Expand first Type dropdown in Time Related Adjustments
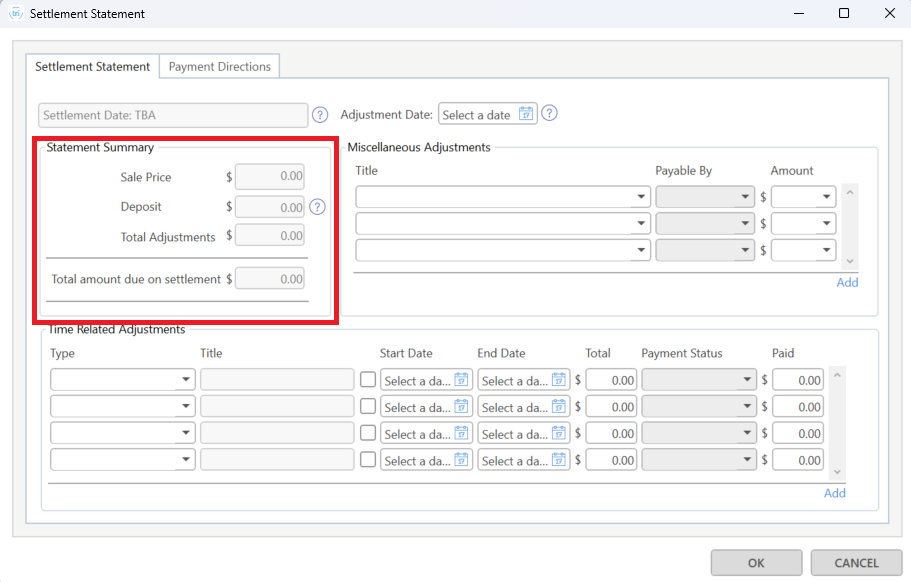Viewport: 911px width, 582px height. [x=186, y=380]
